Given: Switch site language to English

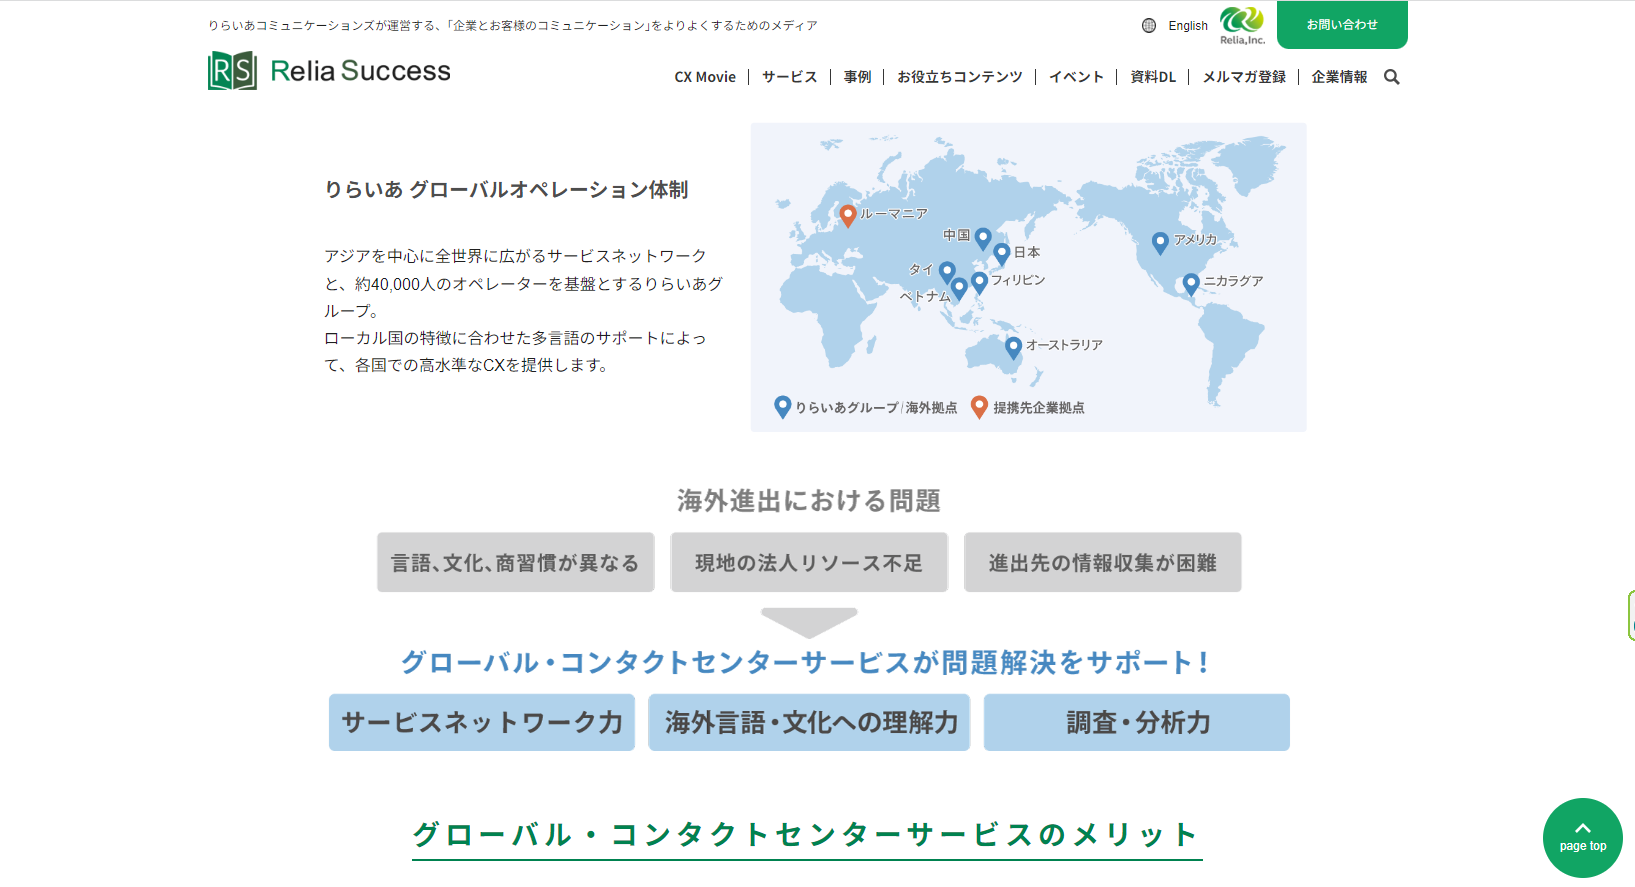Looking at the screenshot, I should tap(1188, 26).
